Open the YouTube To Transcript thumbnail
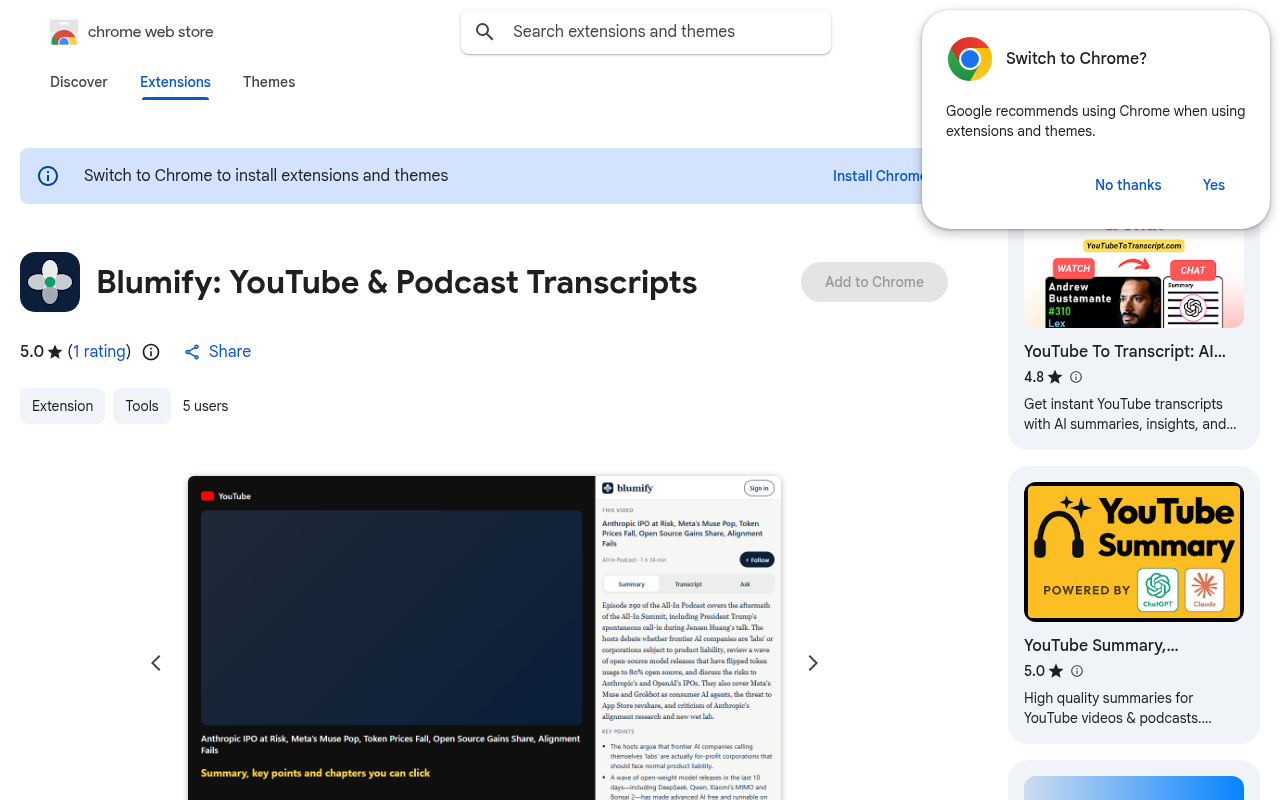Screen dimensions: 1280x800 [x=1134, y=278]
